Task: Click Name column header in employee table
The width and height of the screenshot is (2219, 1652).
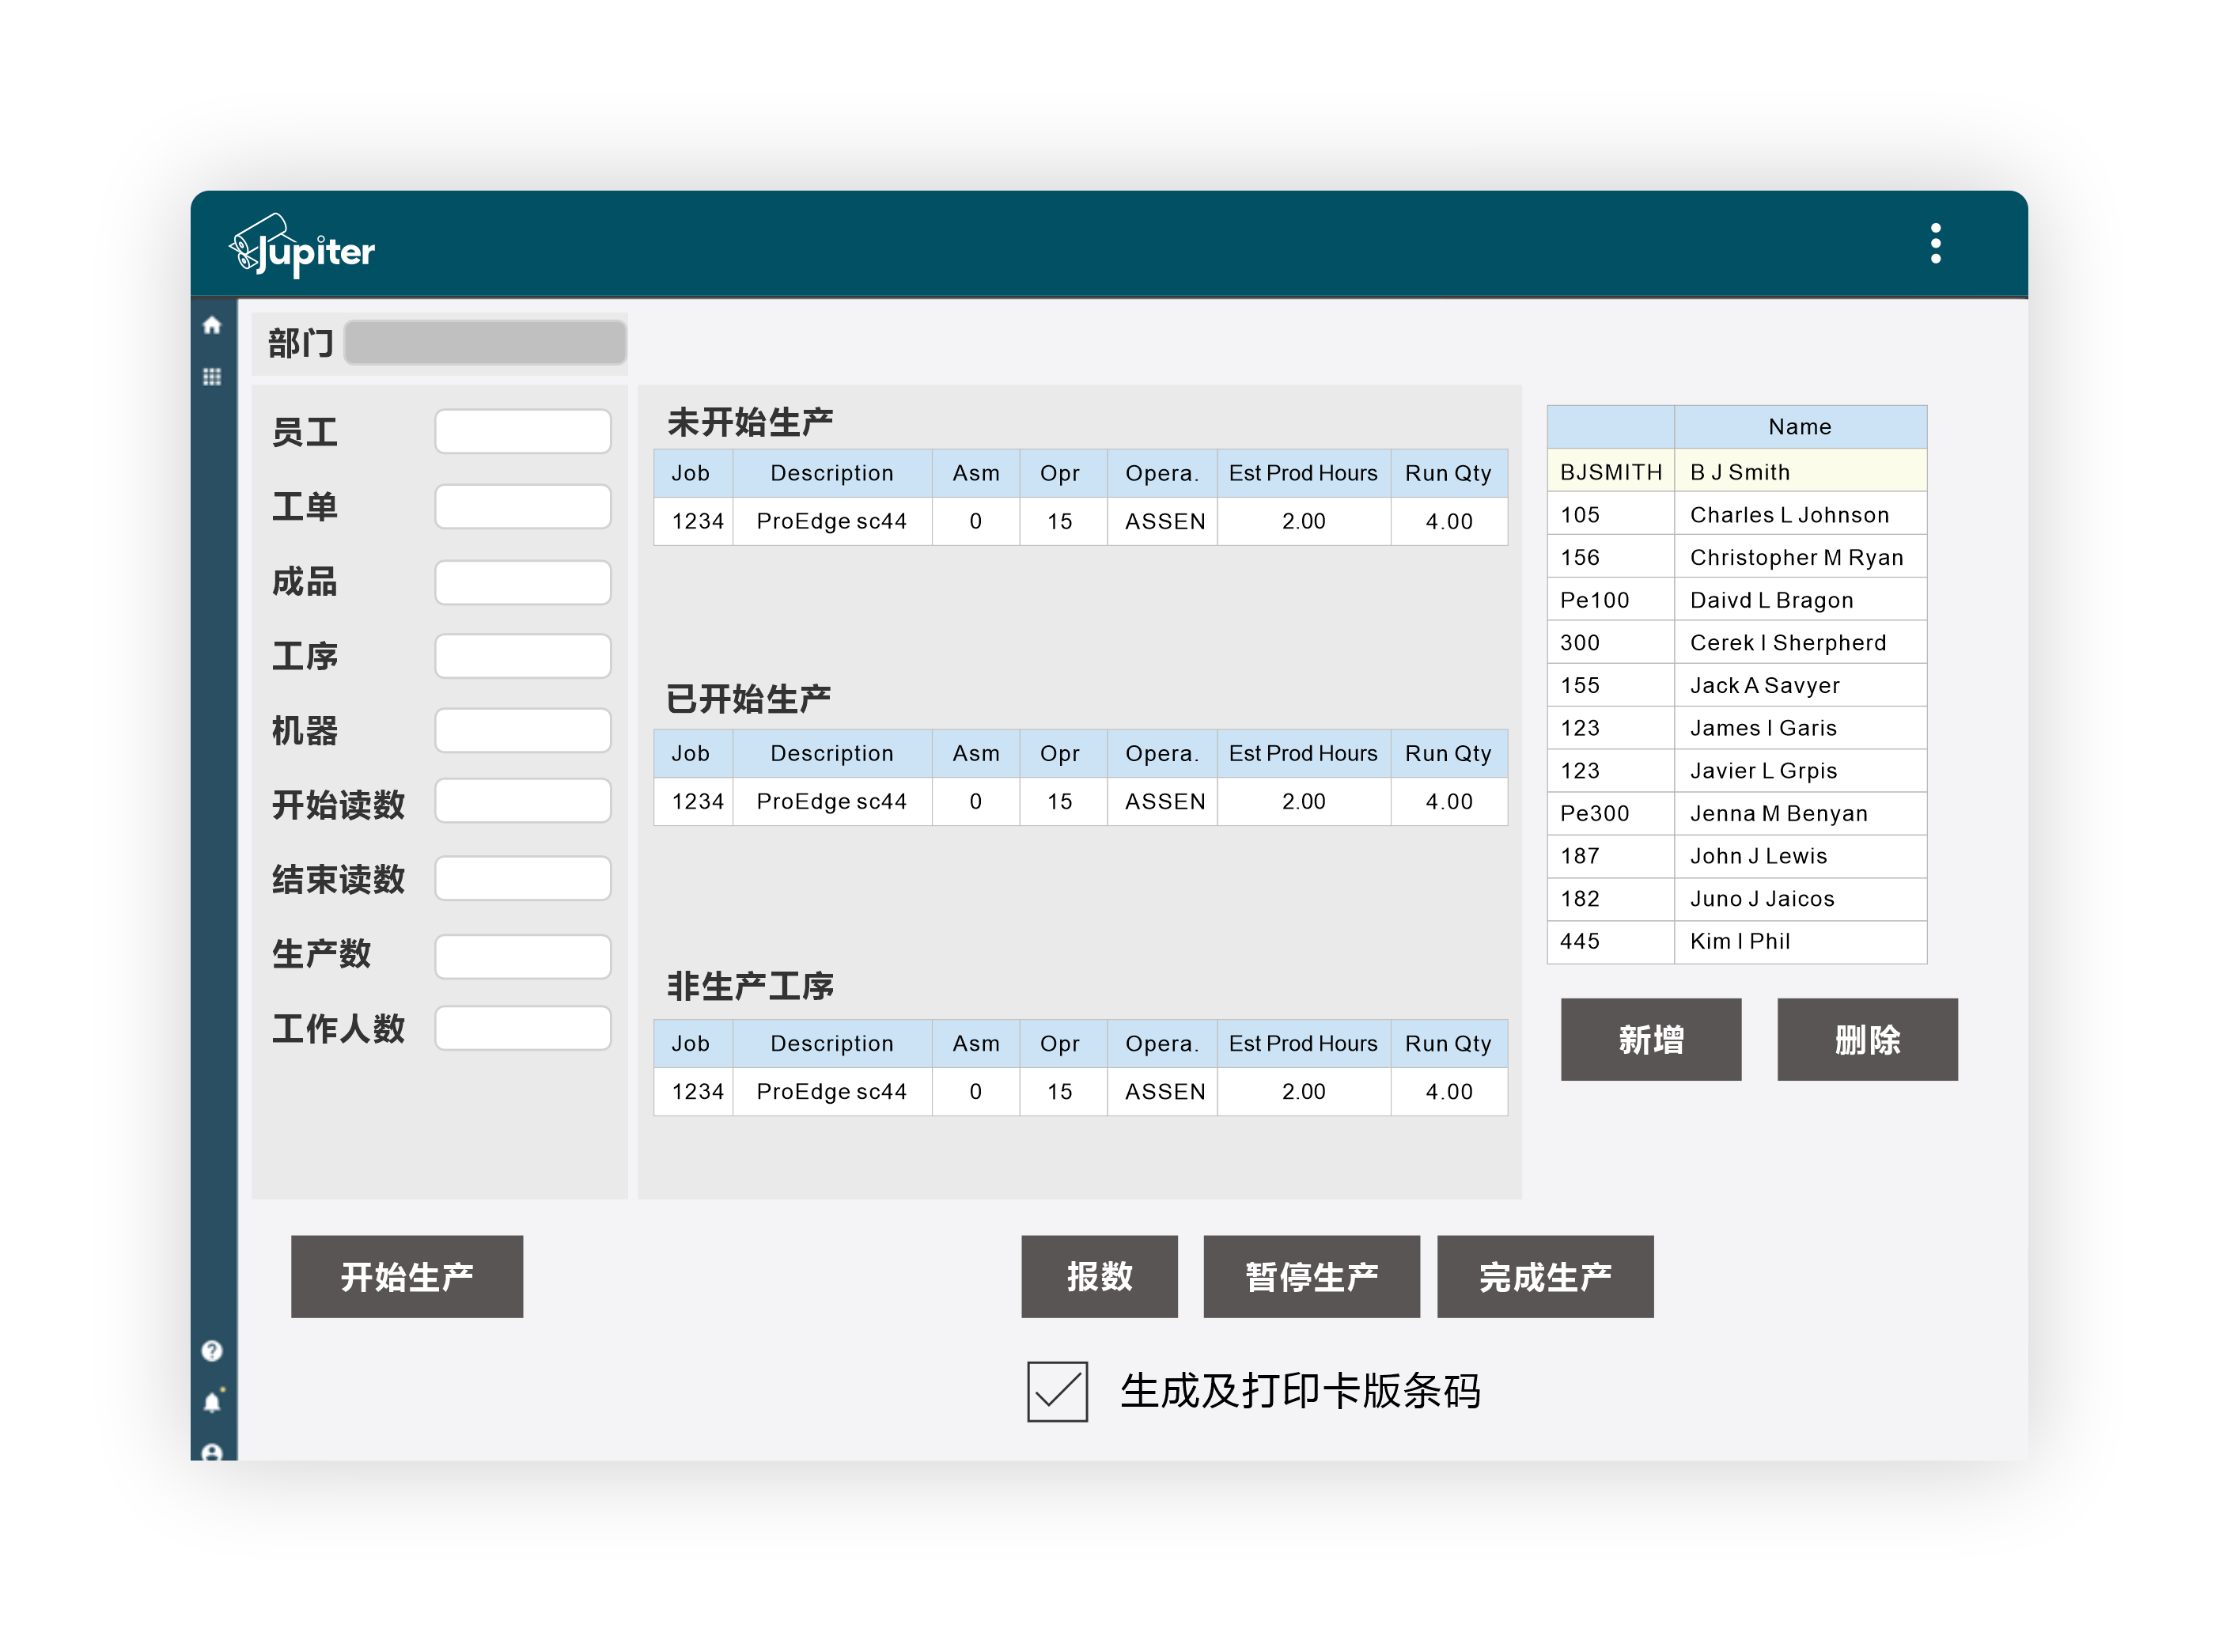Action: tap(1799, 427)
